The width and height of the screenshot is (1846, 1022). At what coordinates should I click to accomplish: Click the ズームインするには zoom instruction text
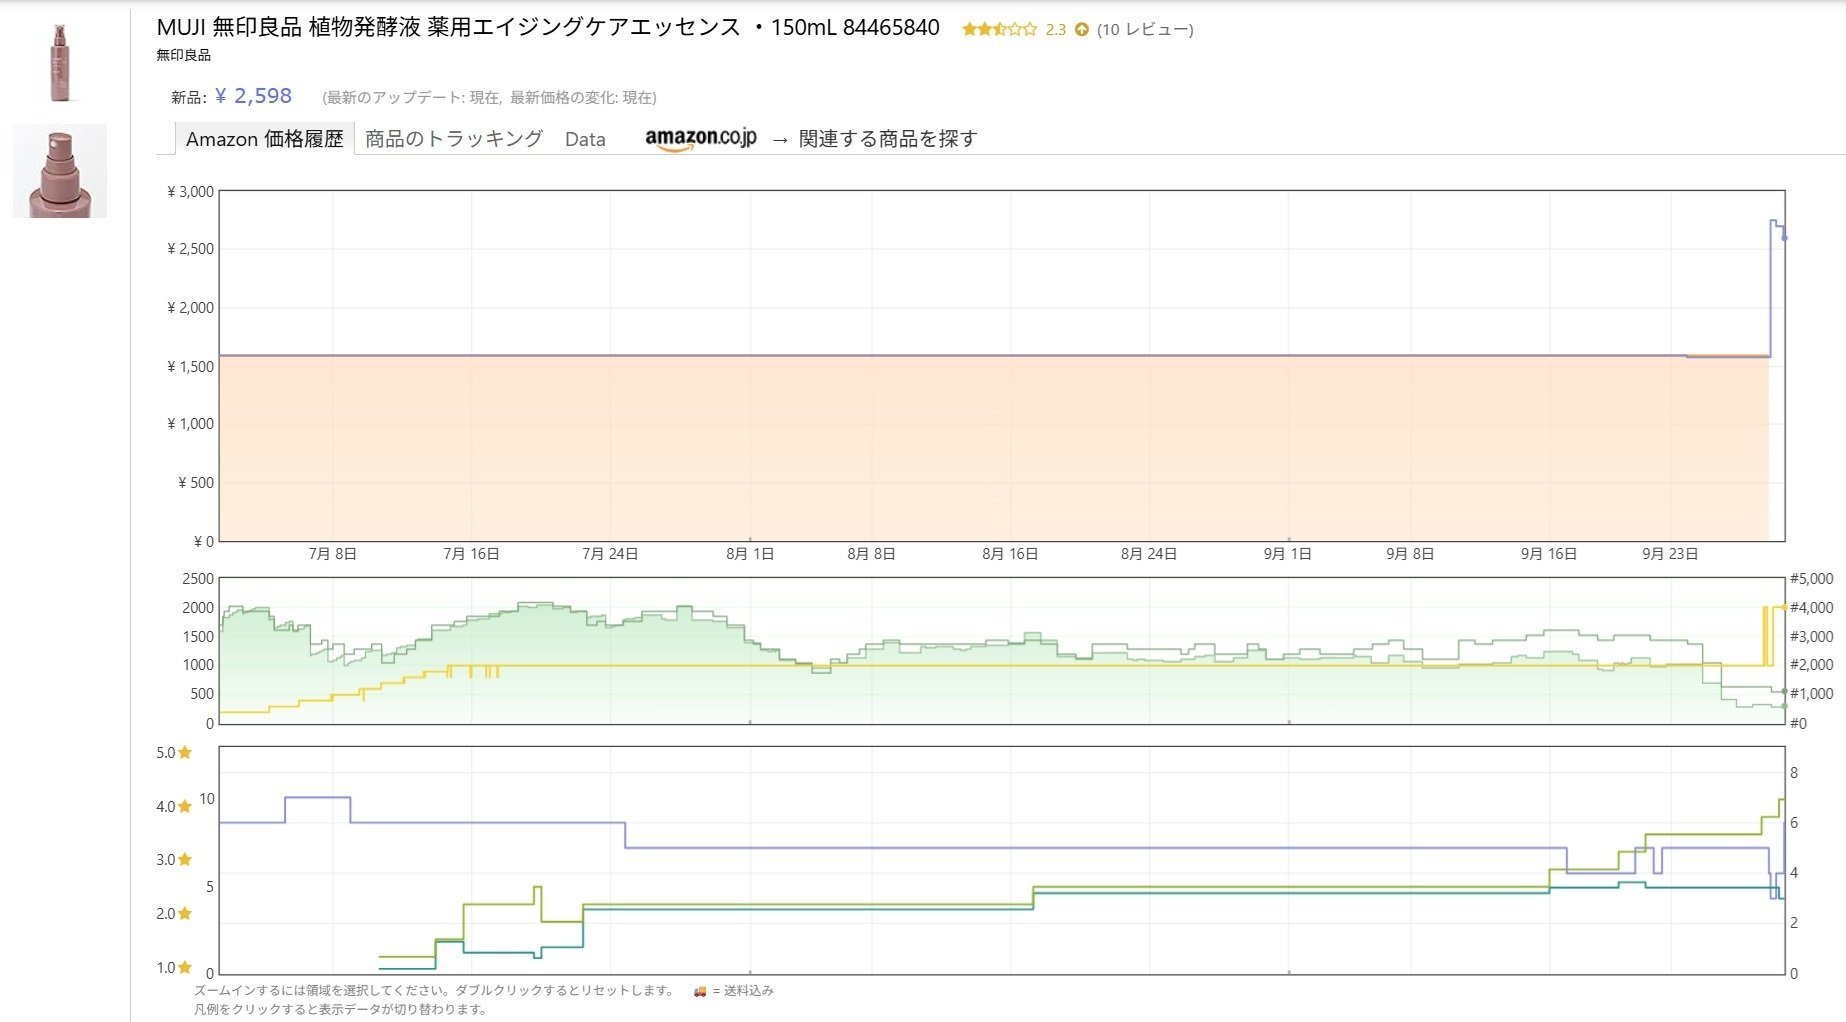[x=435, y=991]
